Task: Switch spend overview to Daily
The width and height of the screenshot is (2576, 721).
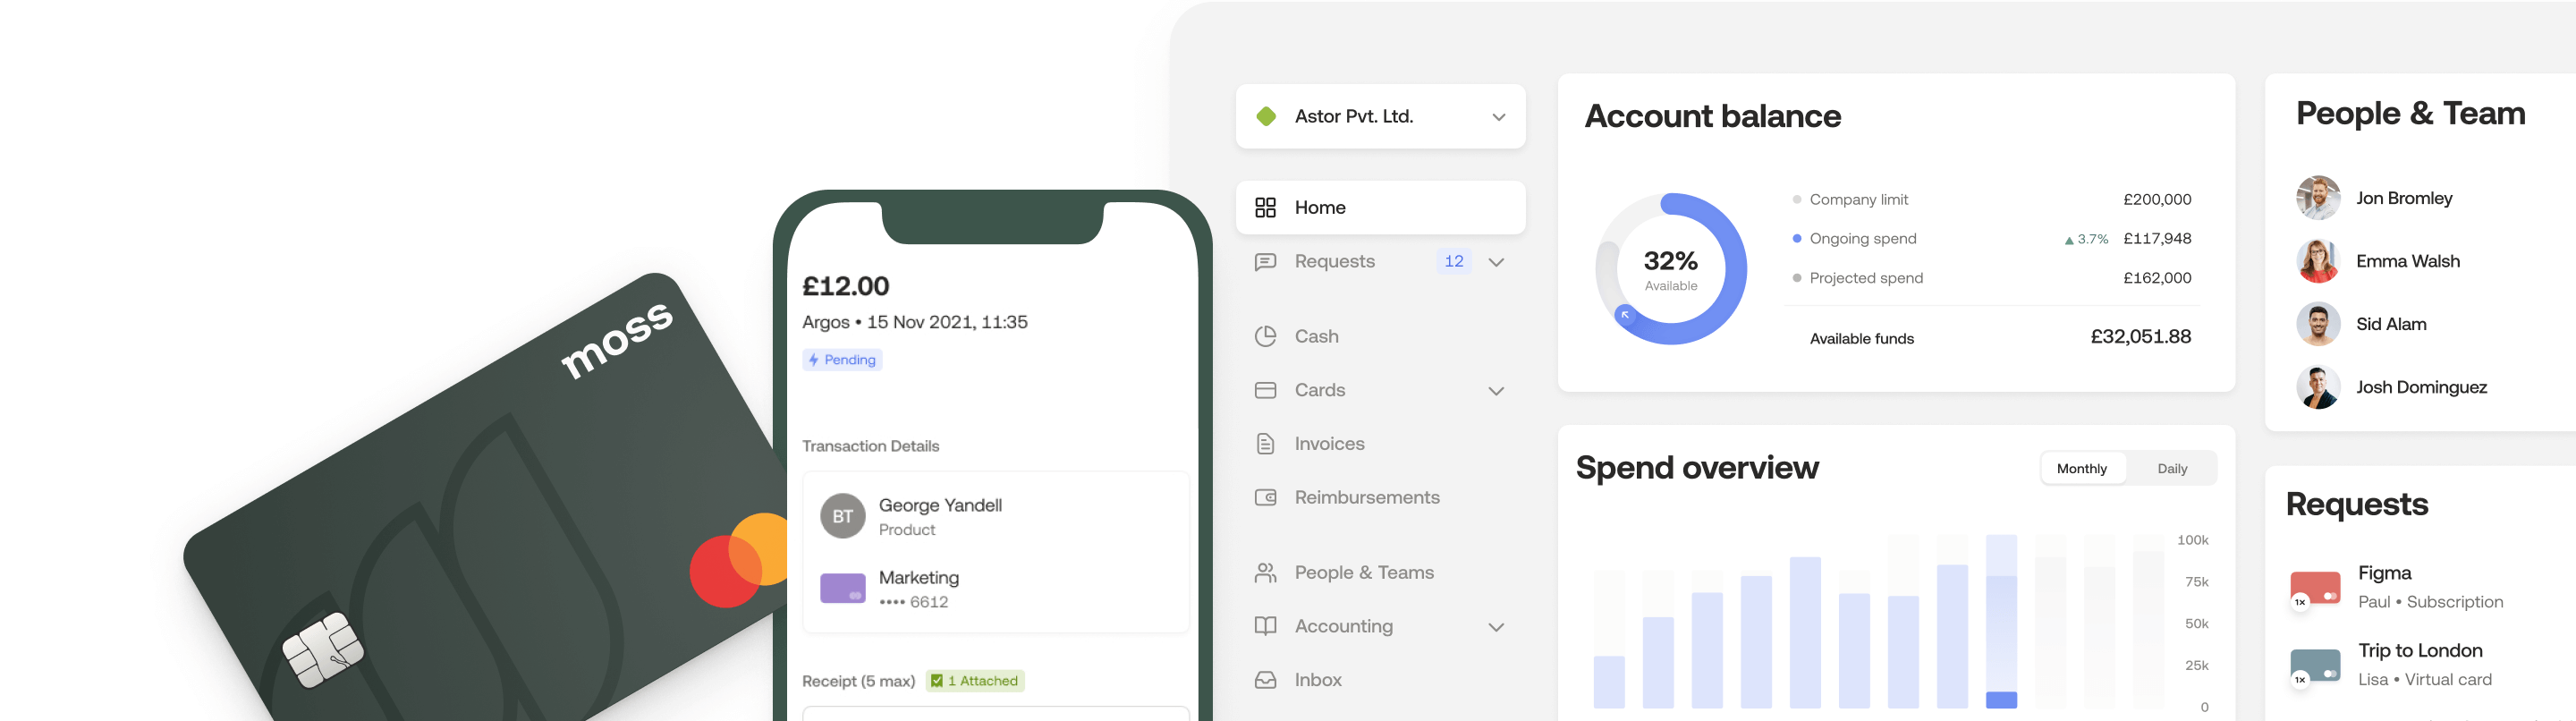Action: 2172,468
